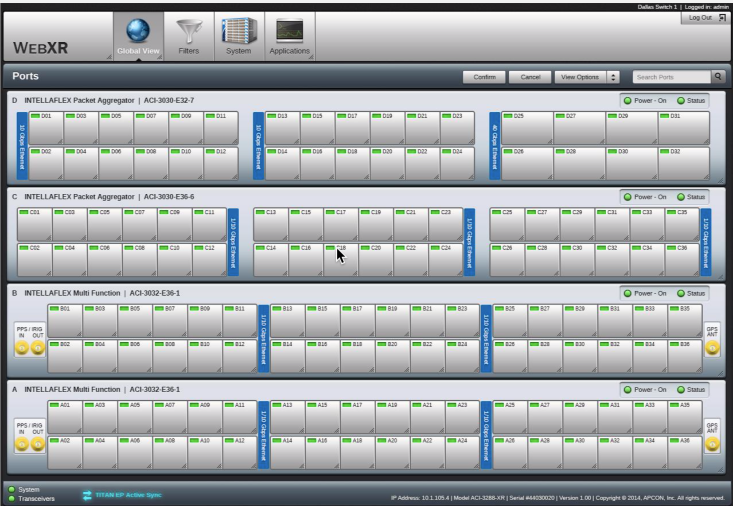The width and height of the screenshot is (733, 506).
Task: Open the Filters funnel icon
Action: (189, 31)
